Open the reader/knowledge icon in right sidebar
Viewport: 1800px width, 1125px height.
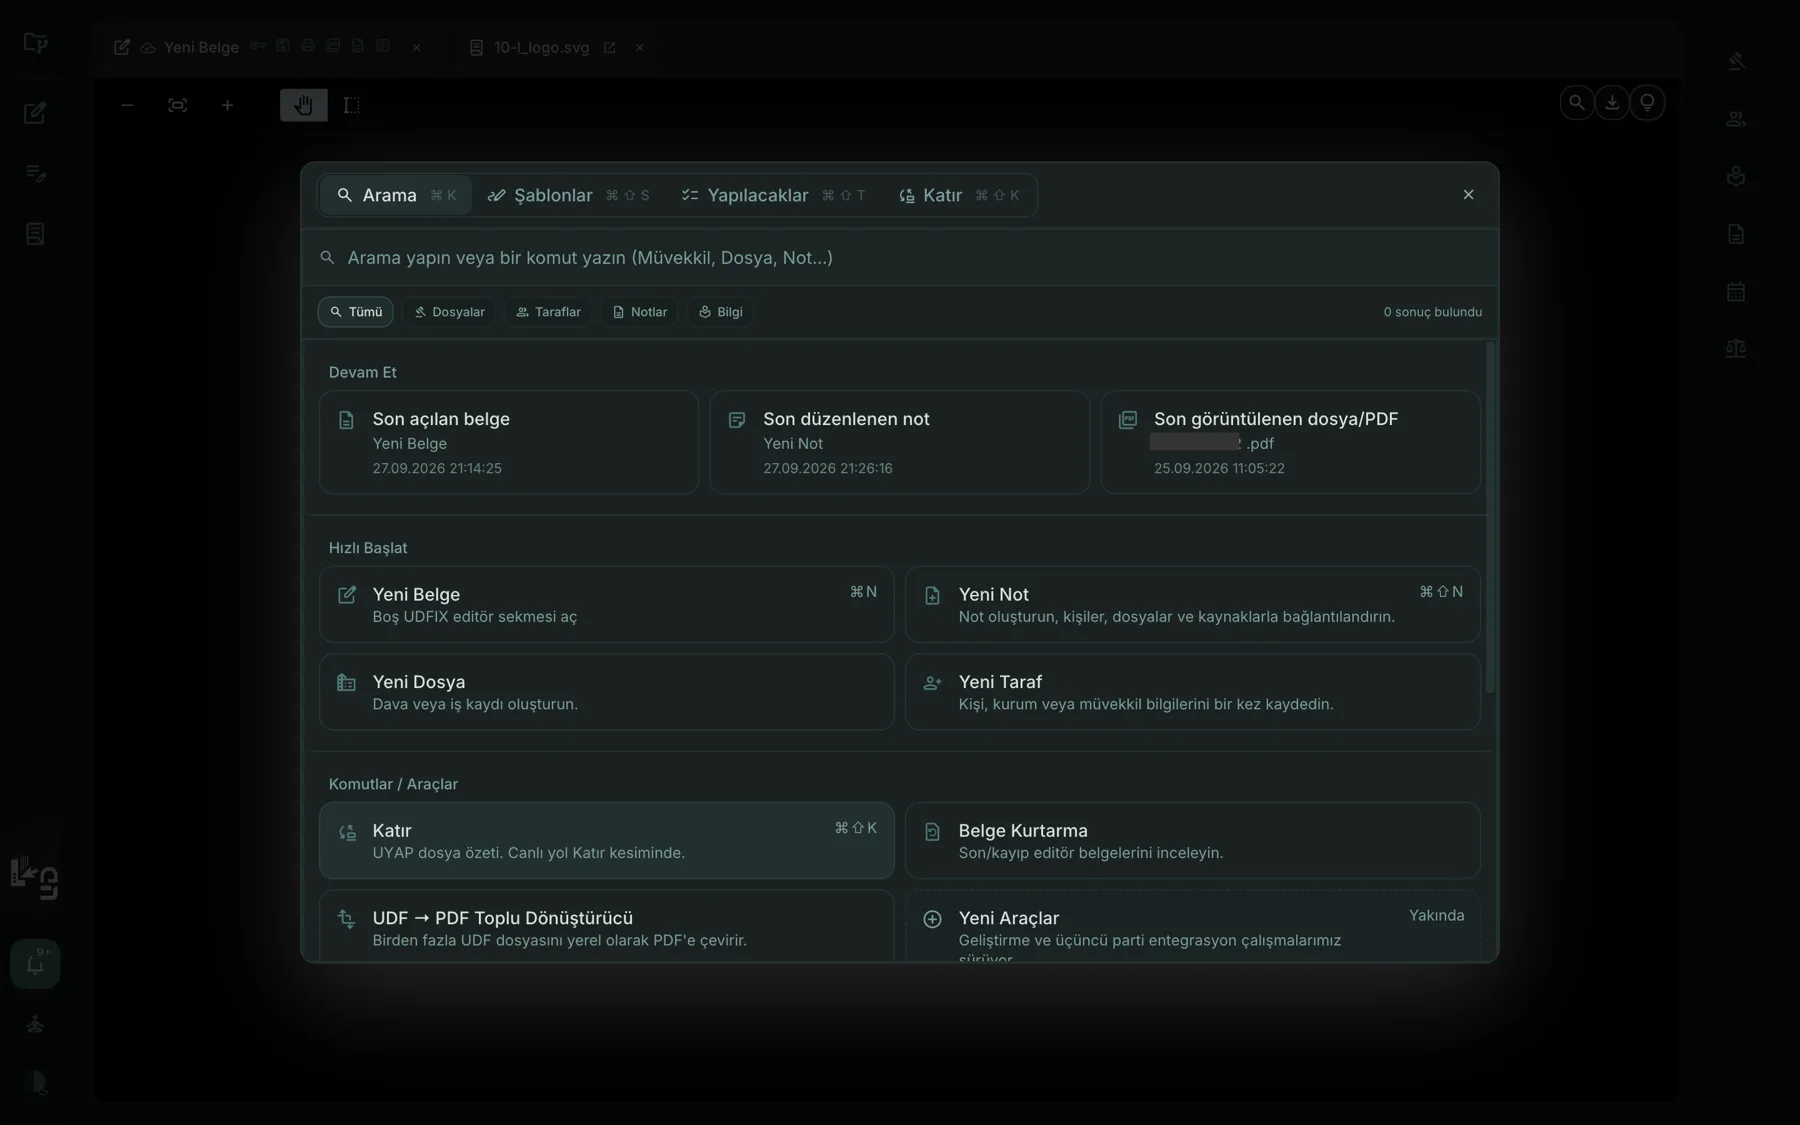(1736, 176)
